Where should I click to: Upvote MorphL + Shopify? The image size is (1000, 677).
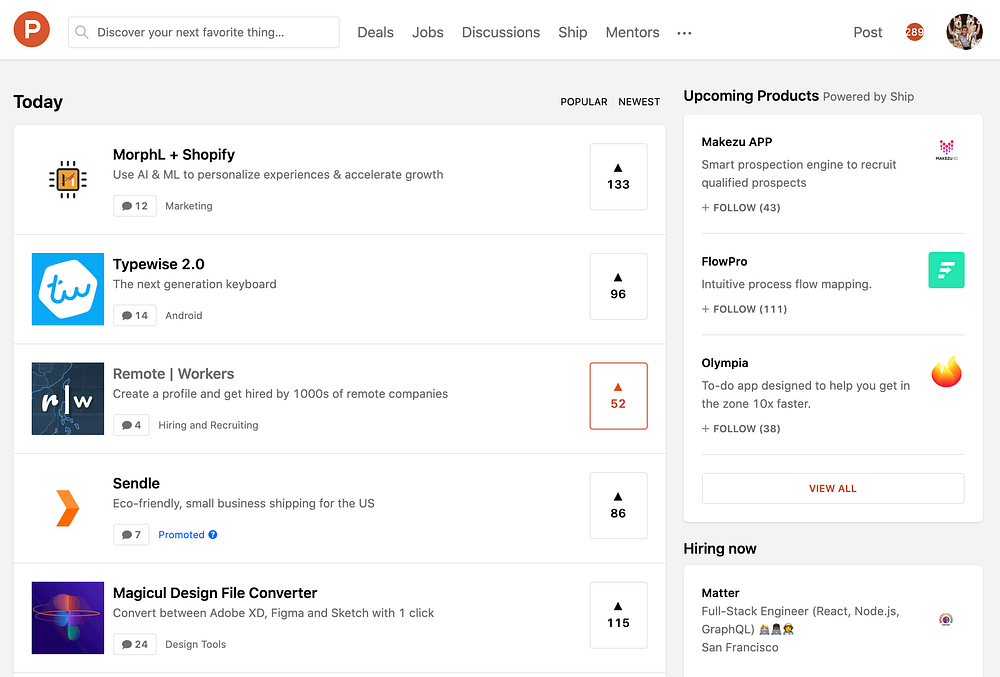(618, 177)
